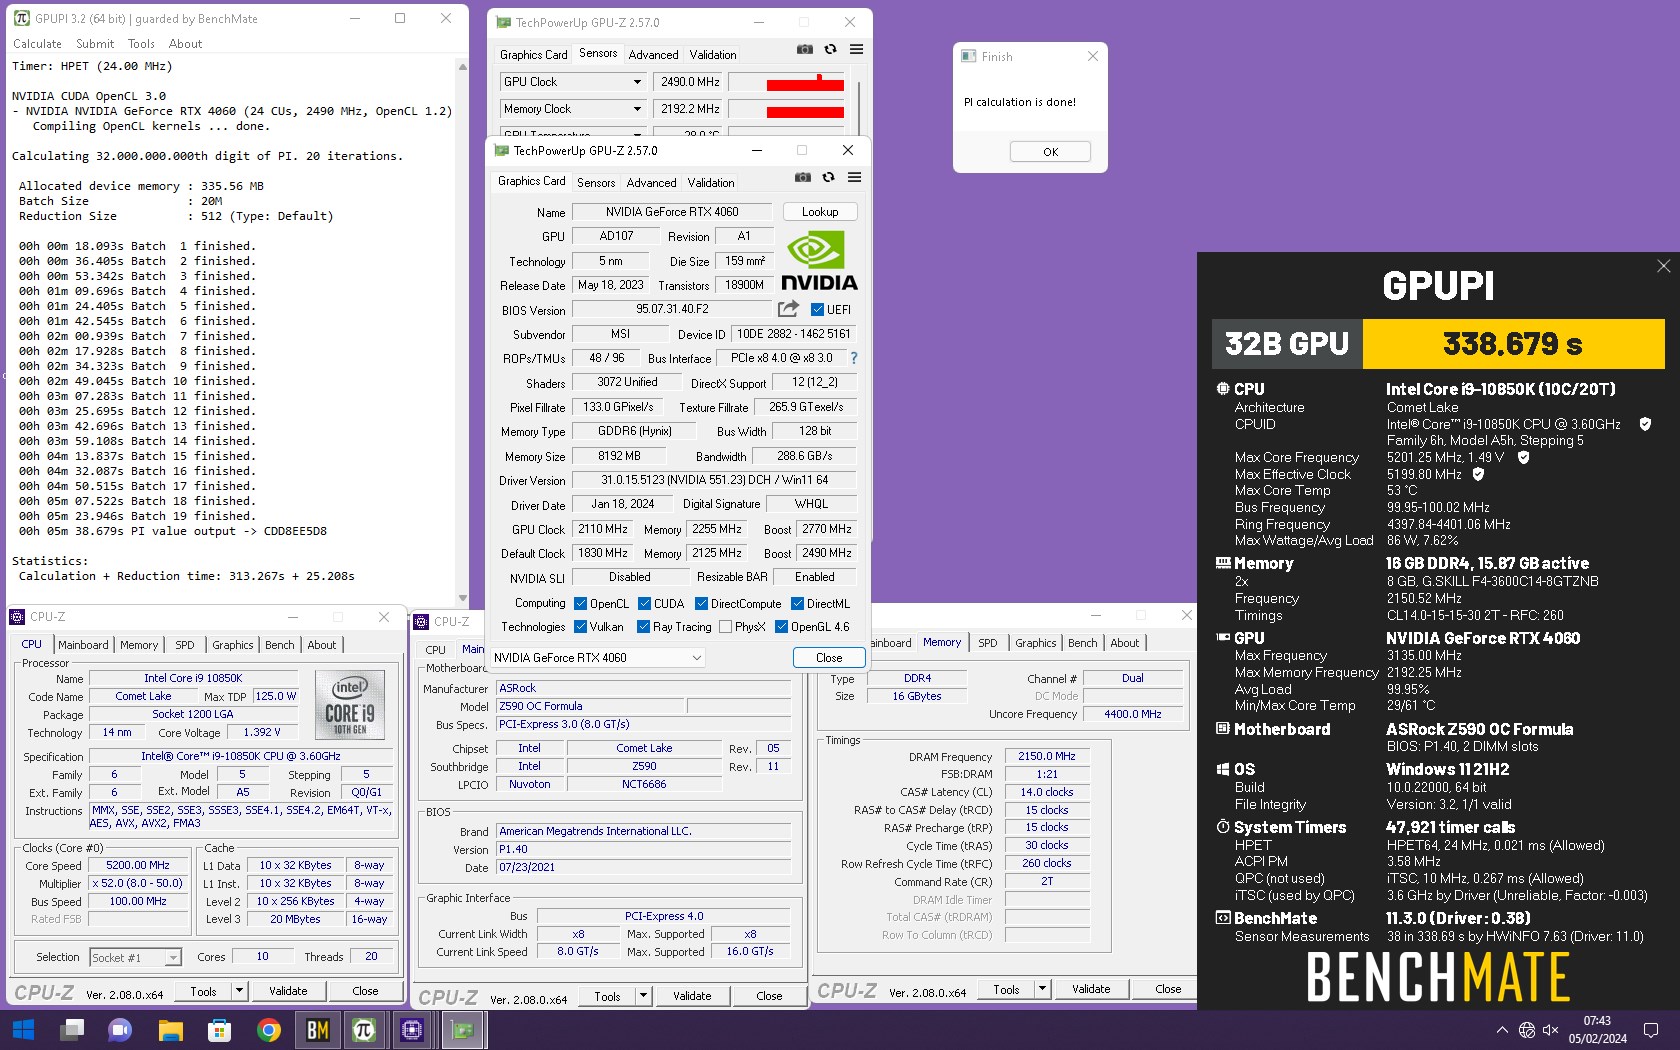Open SPD tab in right CPU-Z window
This screenshot has height=1050, width=1680.
(988, 643)
